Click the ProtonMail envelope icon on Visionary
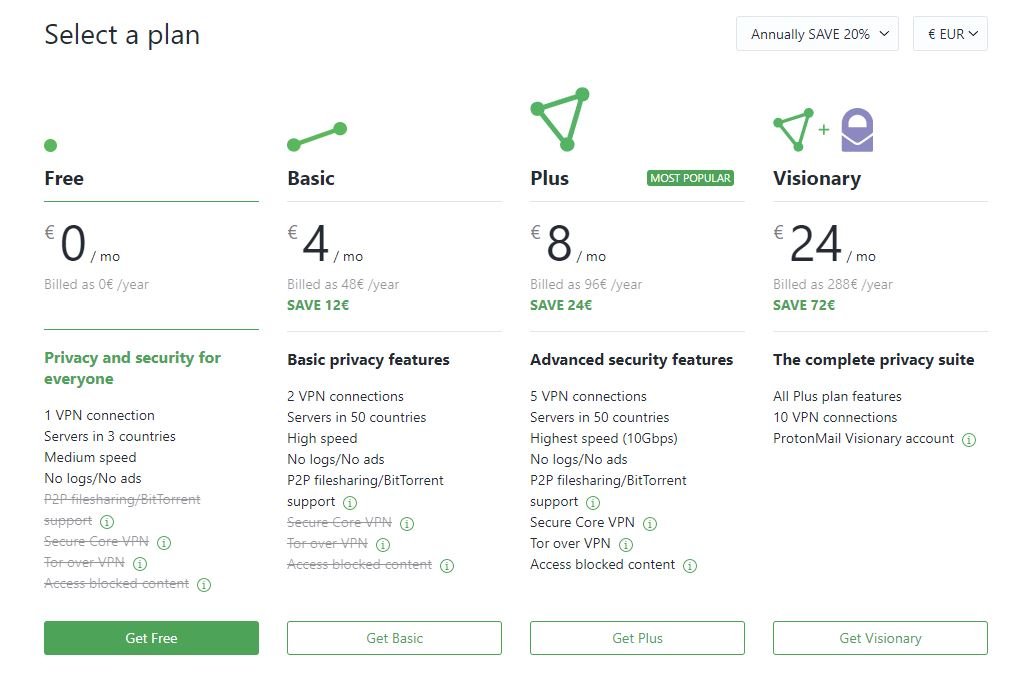1032x683 pixels. [857, 131]
